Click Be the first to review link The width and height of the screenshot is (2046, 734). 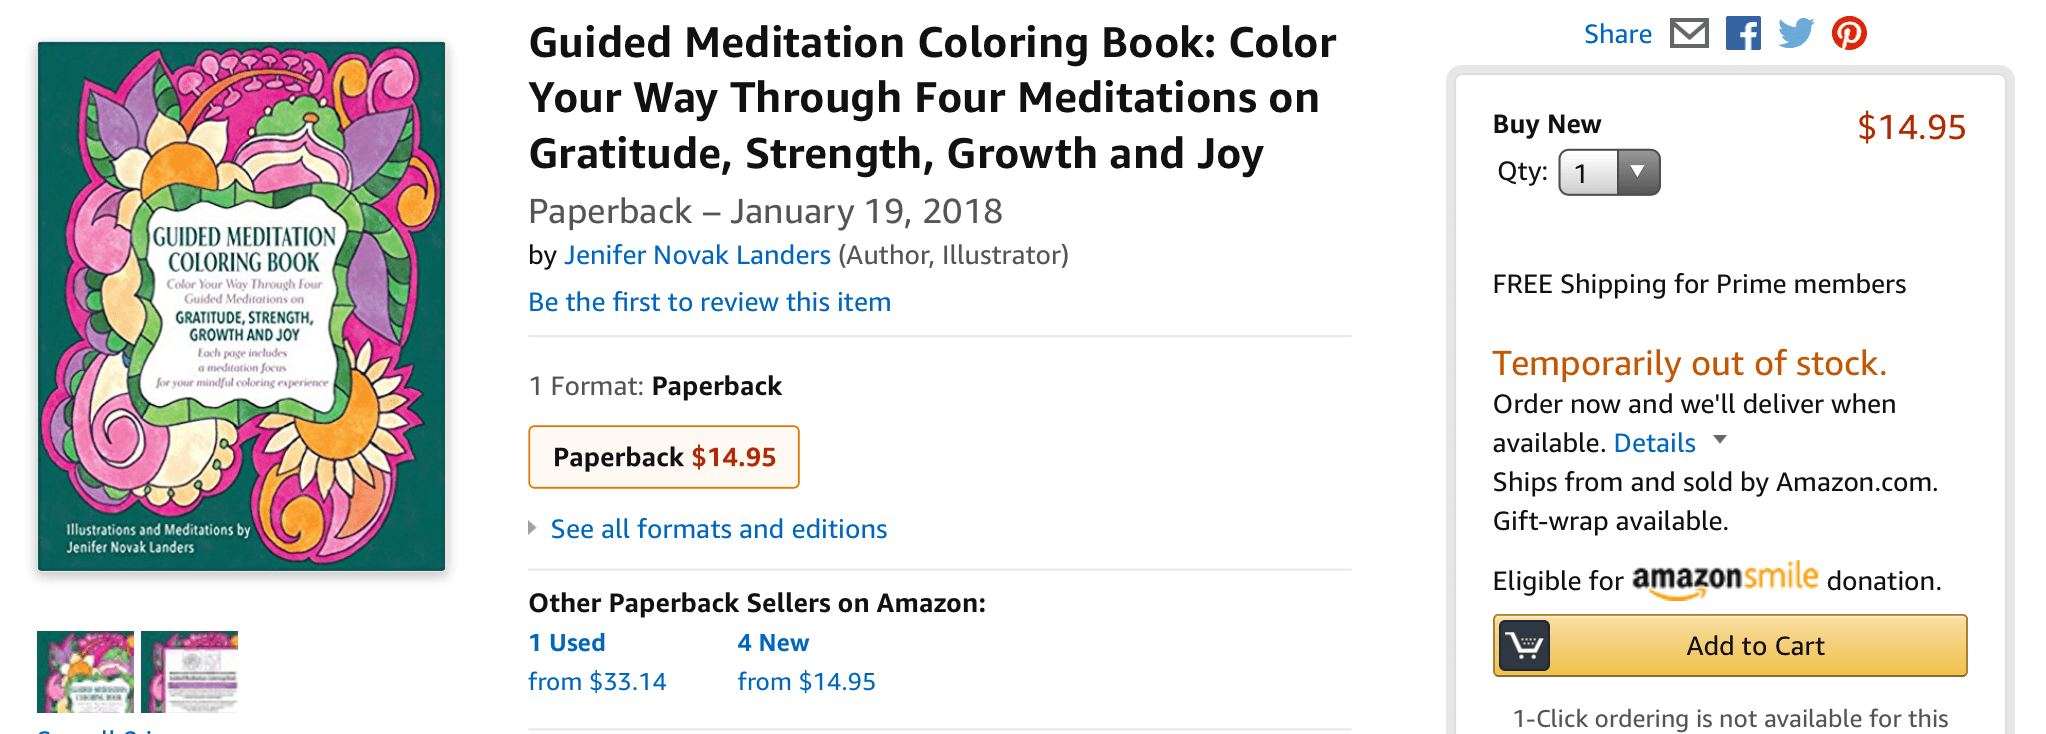pos(709,302)
